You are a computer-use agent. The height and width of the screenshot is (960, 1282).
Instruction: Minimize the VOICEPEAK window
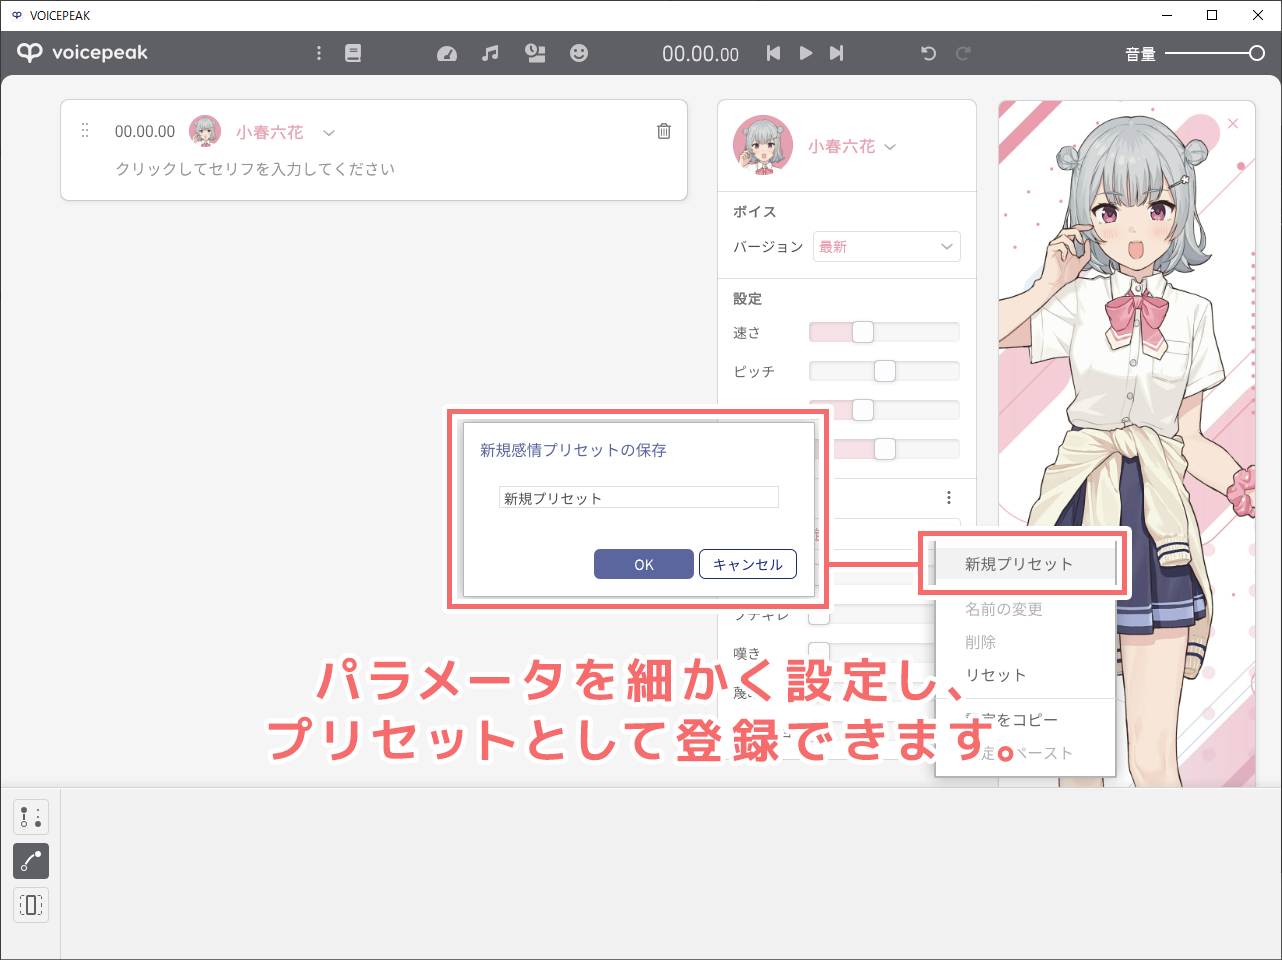click(1167, 15)
